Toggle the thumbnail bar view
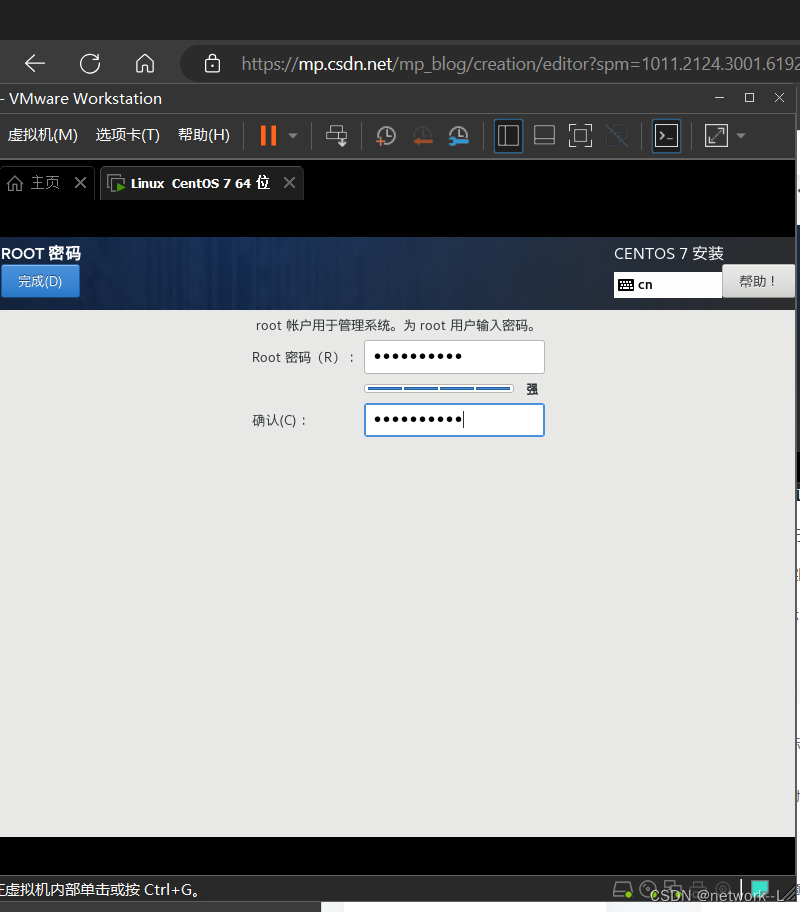This screenshot has width=800, height=912. pos(544,136)
